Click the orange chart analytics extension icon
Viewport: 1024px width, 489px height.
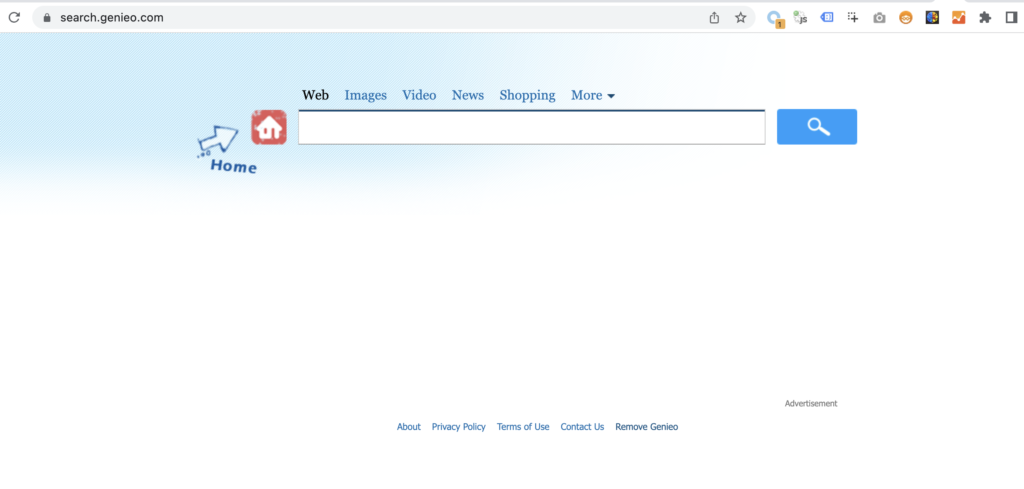pos(958,17)
